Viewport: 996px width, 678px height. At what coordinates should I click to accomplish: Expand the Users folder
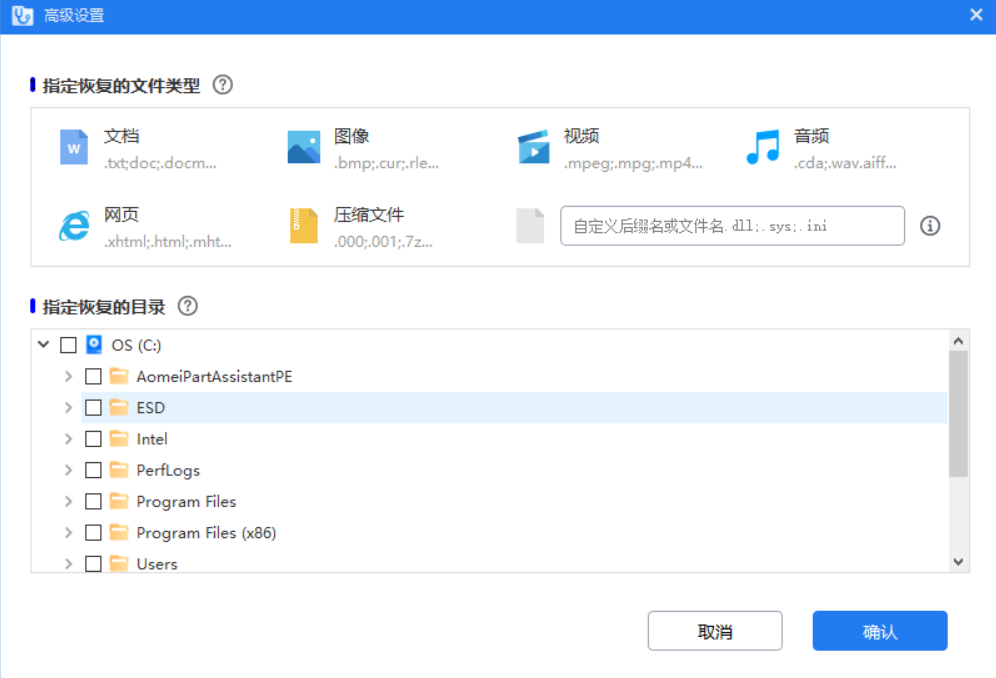(x=68, y=564)
